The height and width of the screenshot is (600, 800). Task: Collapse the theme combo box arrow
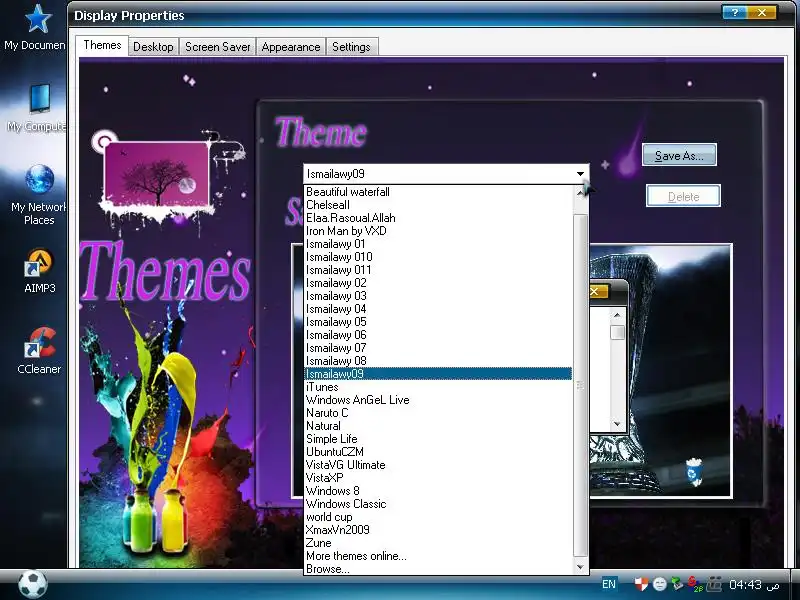pos(580,174)
